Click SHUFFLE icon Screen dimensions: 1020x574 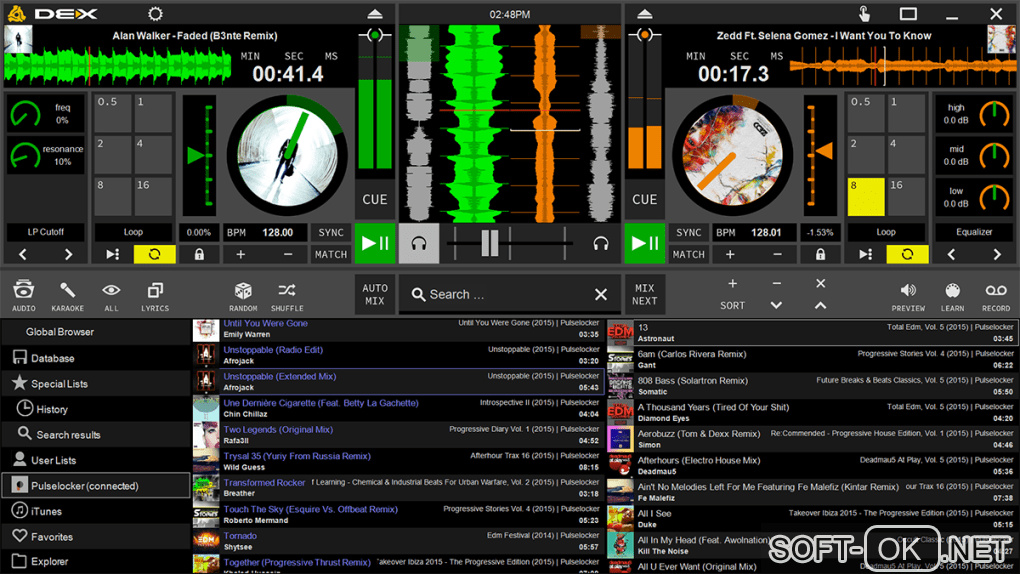click(287, 295)
